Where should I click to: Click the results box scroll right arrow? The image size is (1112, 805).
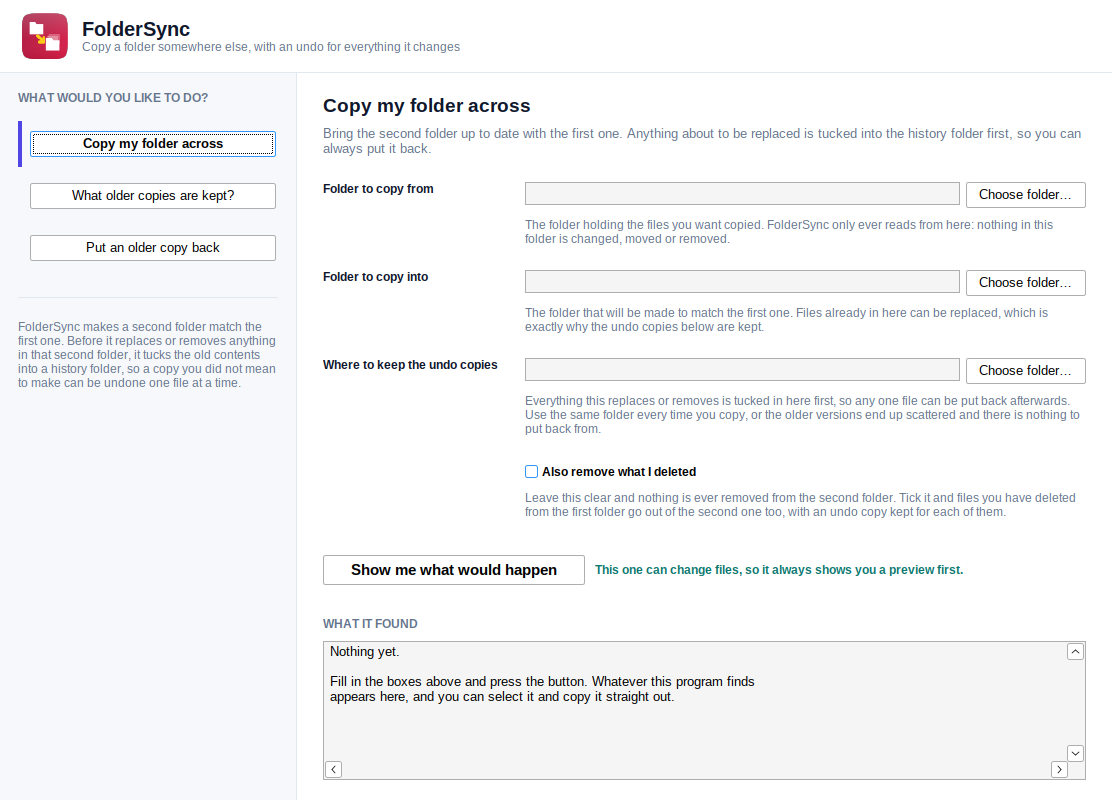click(1059, 770)
